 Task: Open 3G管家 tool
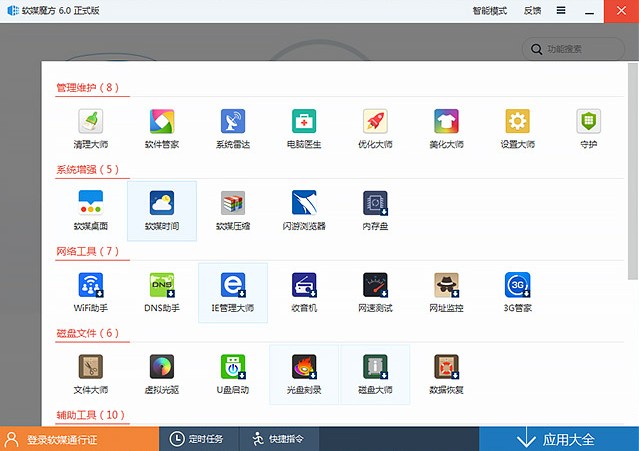point(518,292)
